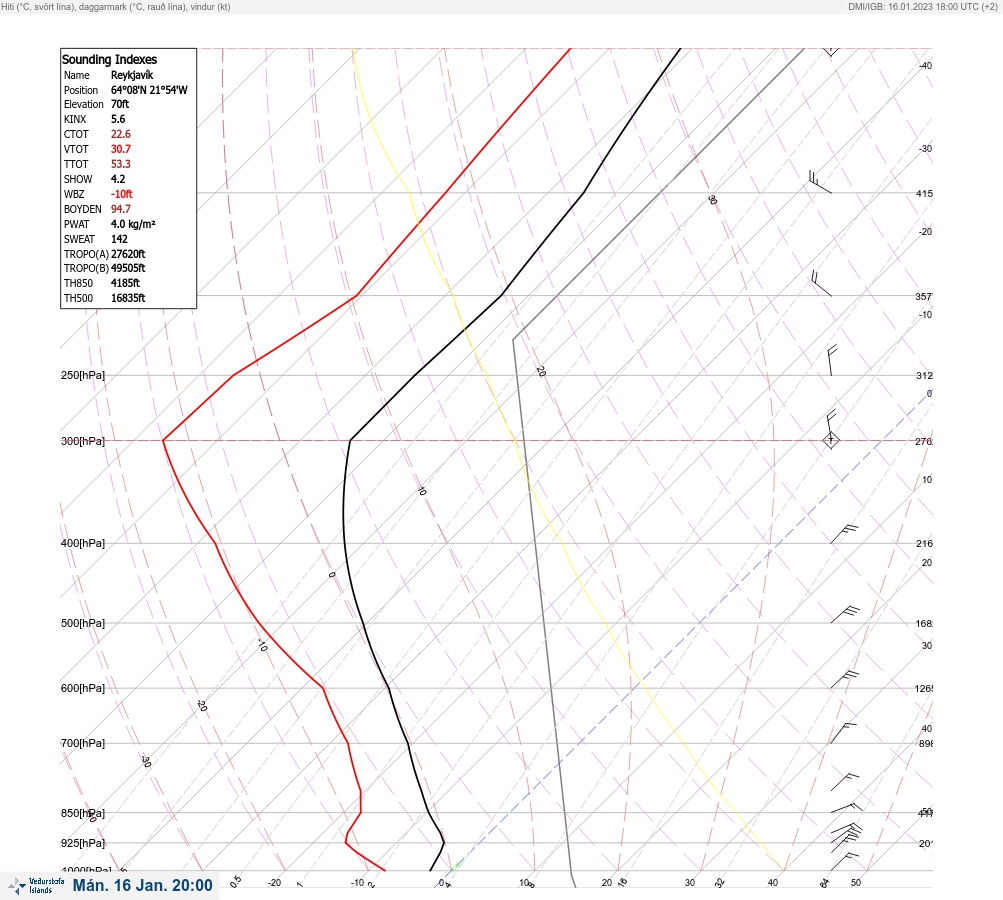Select the PWAT value 4.0 kg/m²
The width and height of the screenshot is (1003, 900).
tap(133, 224)
